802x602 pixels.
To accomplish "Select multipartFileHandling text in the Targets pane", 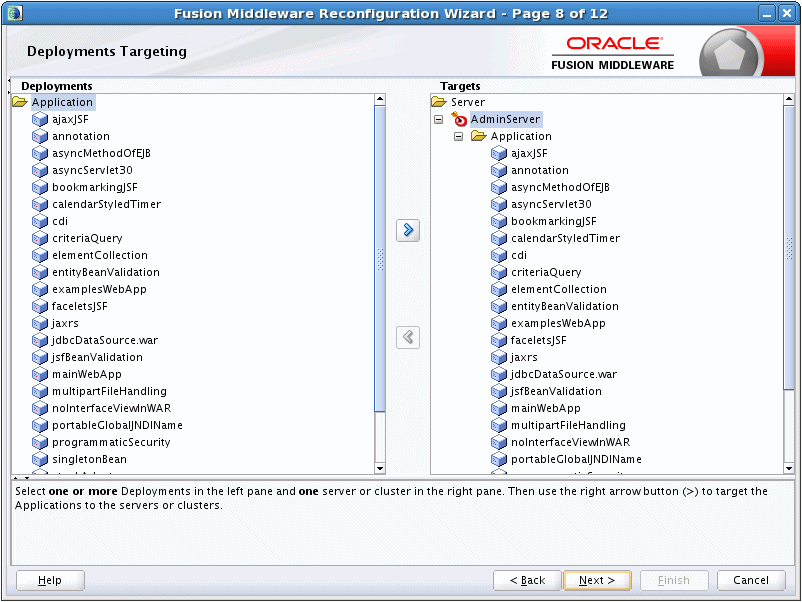I will [568, 425].
